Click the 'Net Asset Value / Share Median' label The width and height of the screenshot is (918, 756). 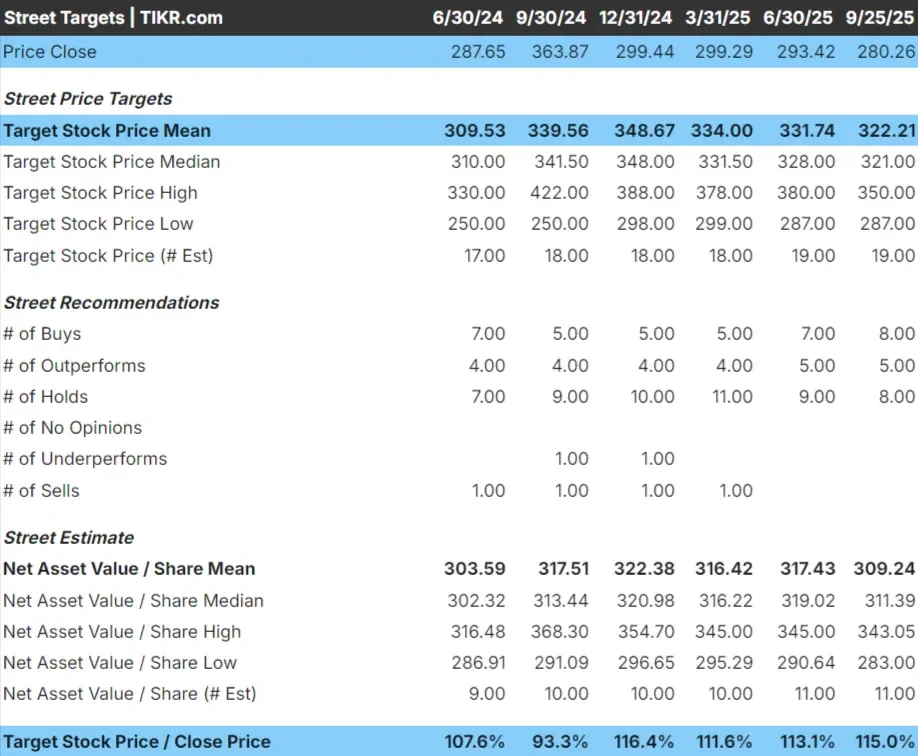pyautogui.click(x=133, y=601)
